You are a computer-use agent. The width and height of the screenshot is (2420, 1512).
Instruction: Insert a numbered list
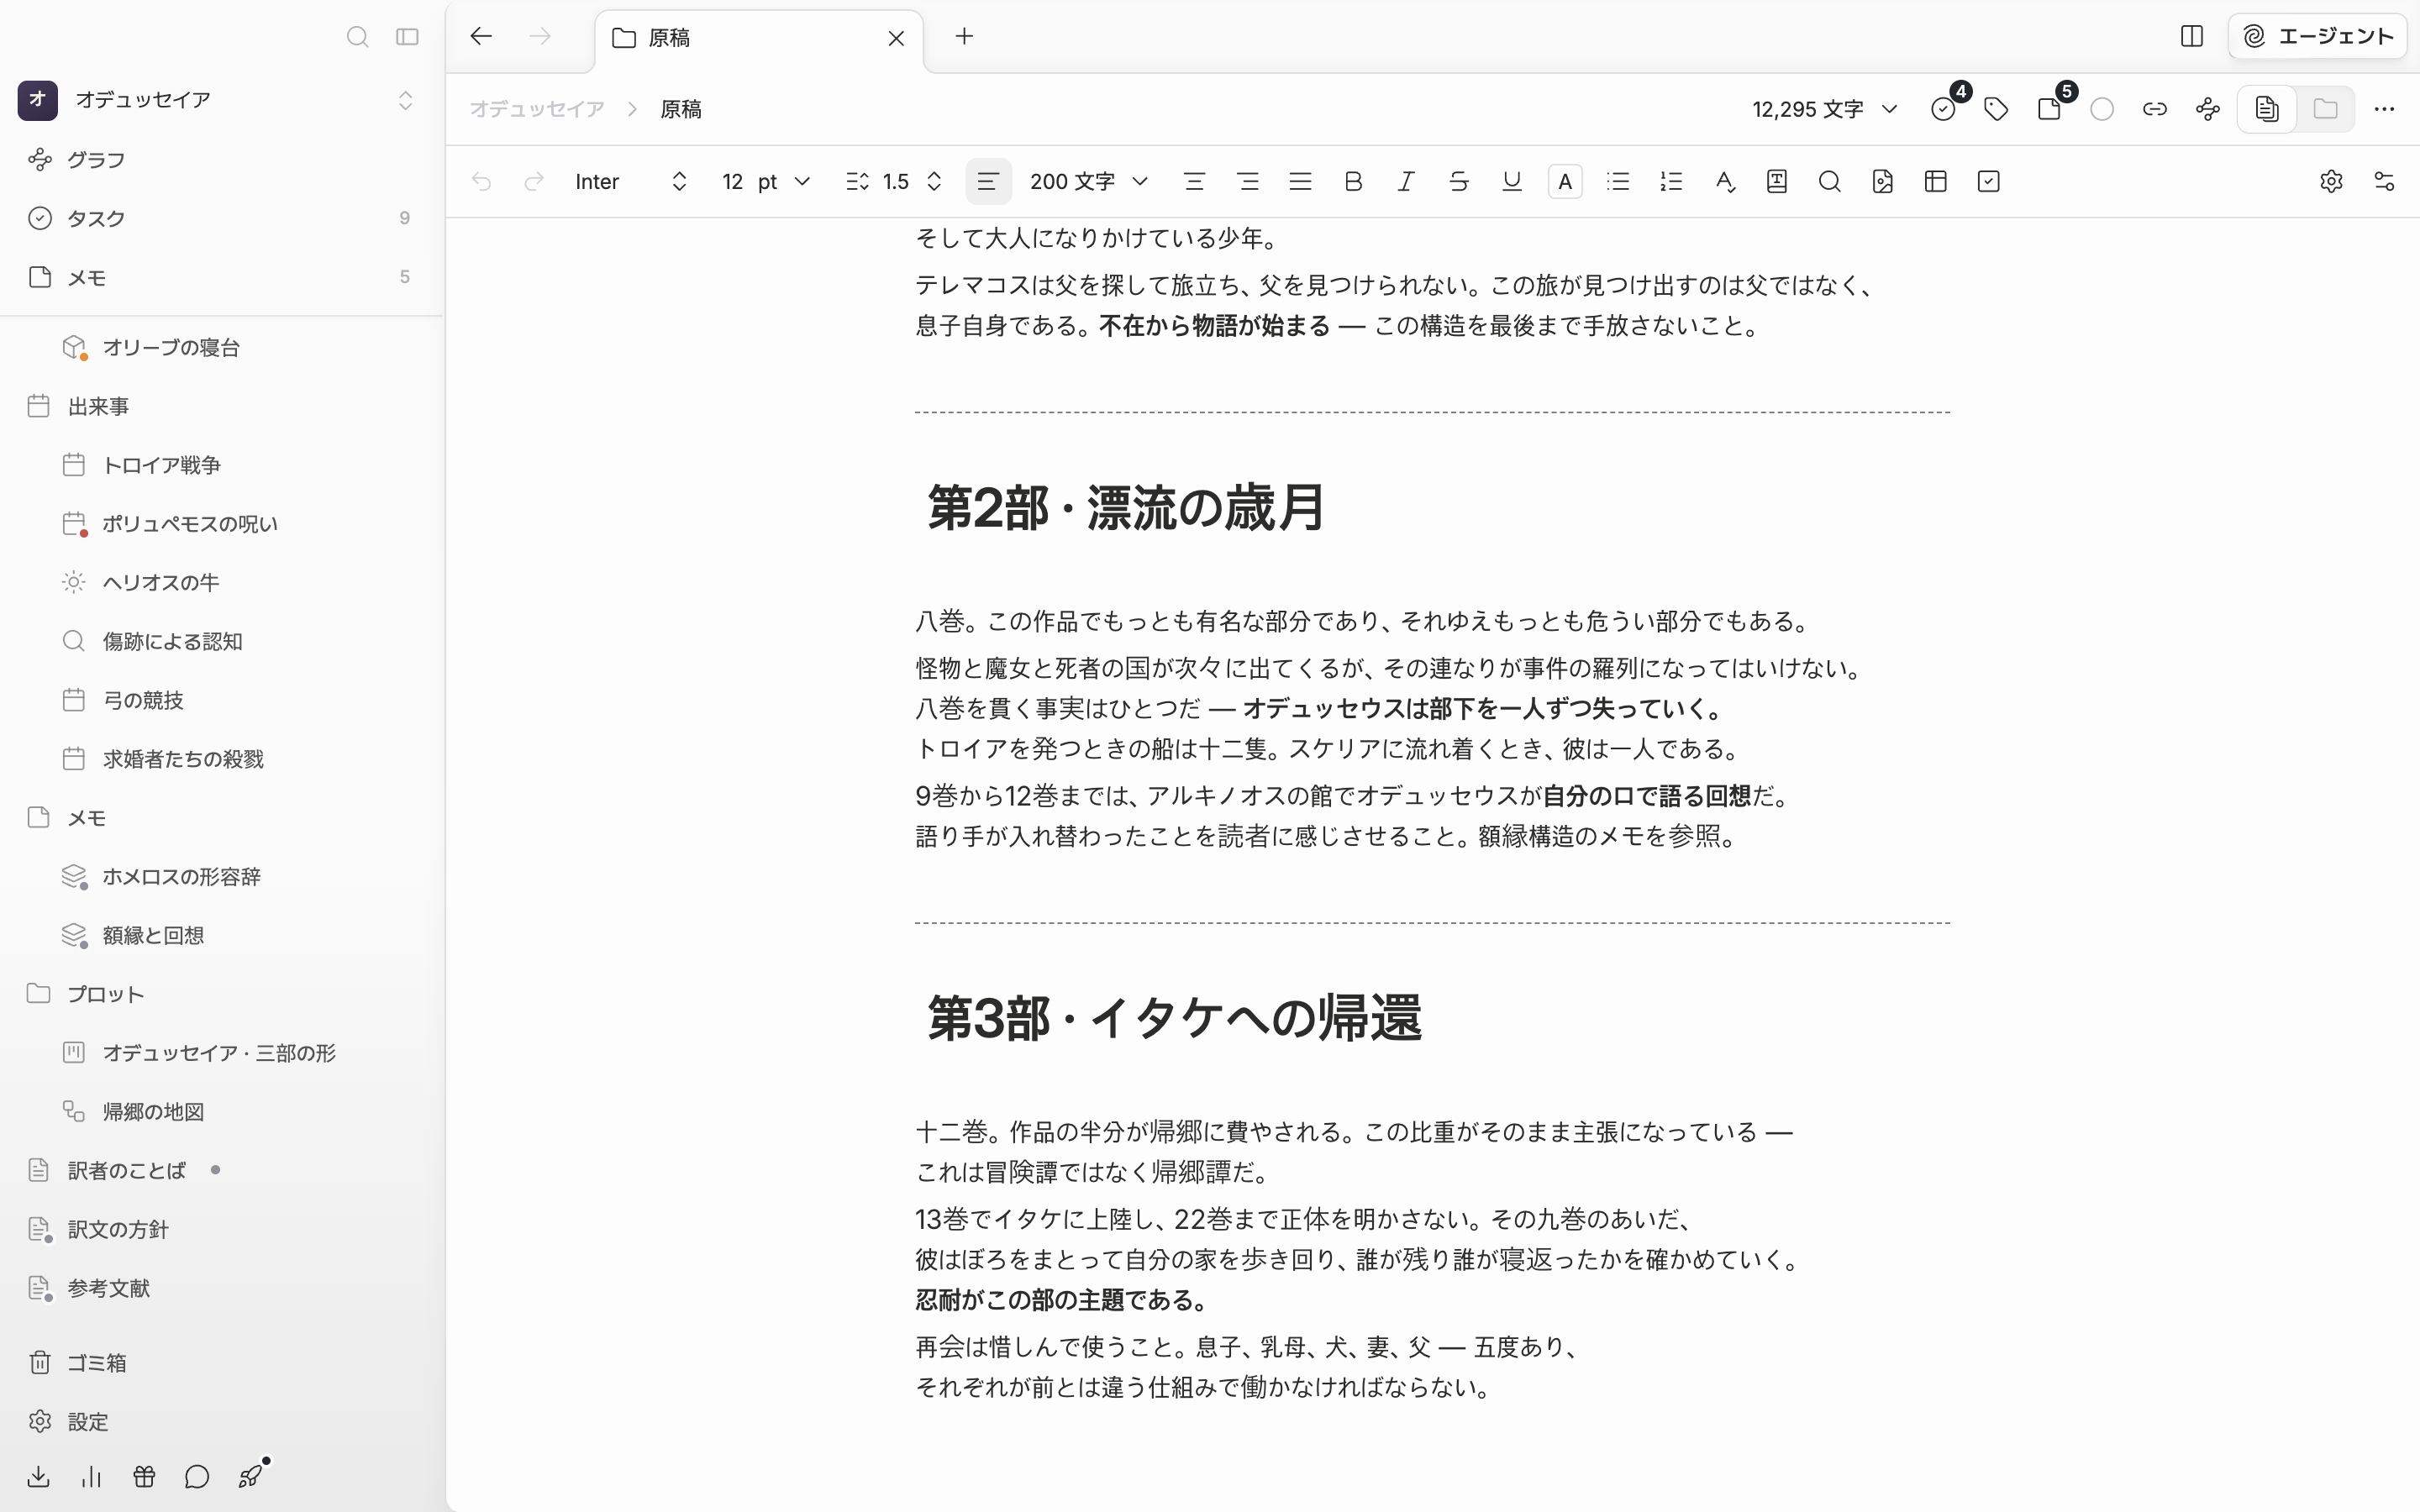1671,181
